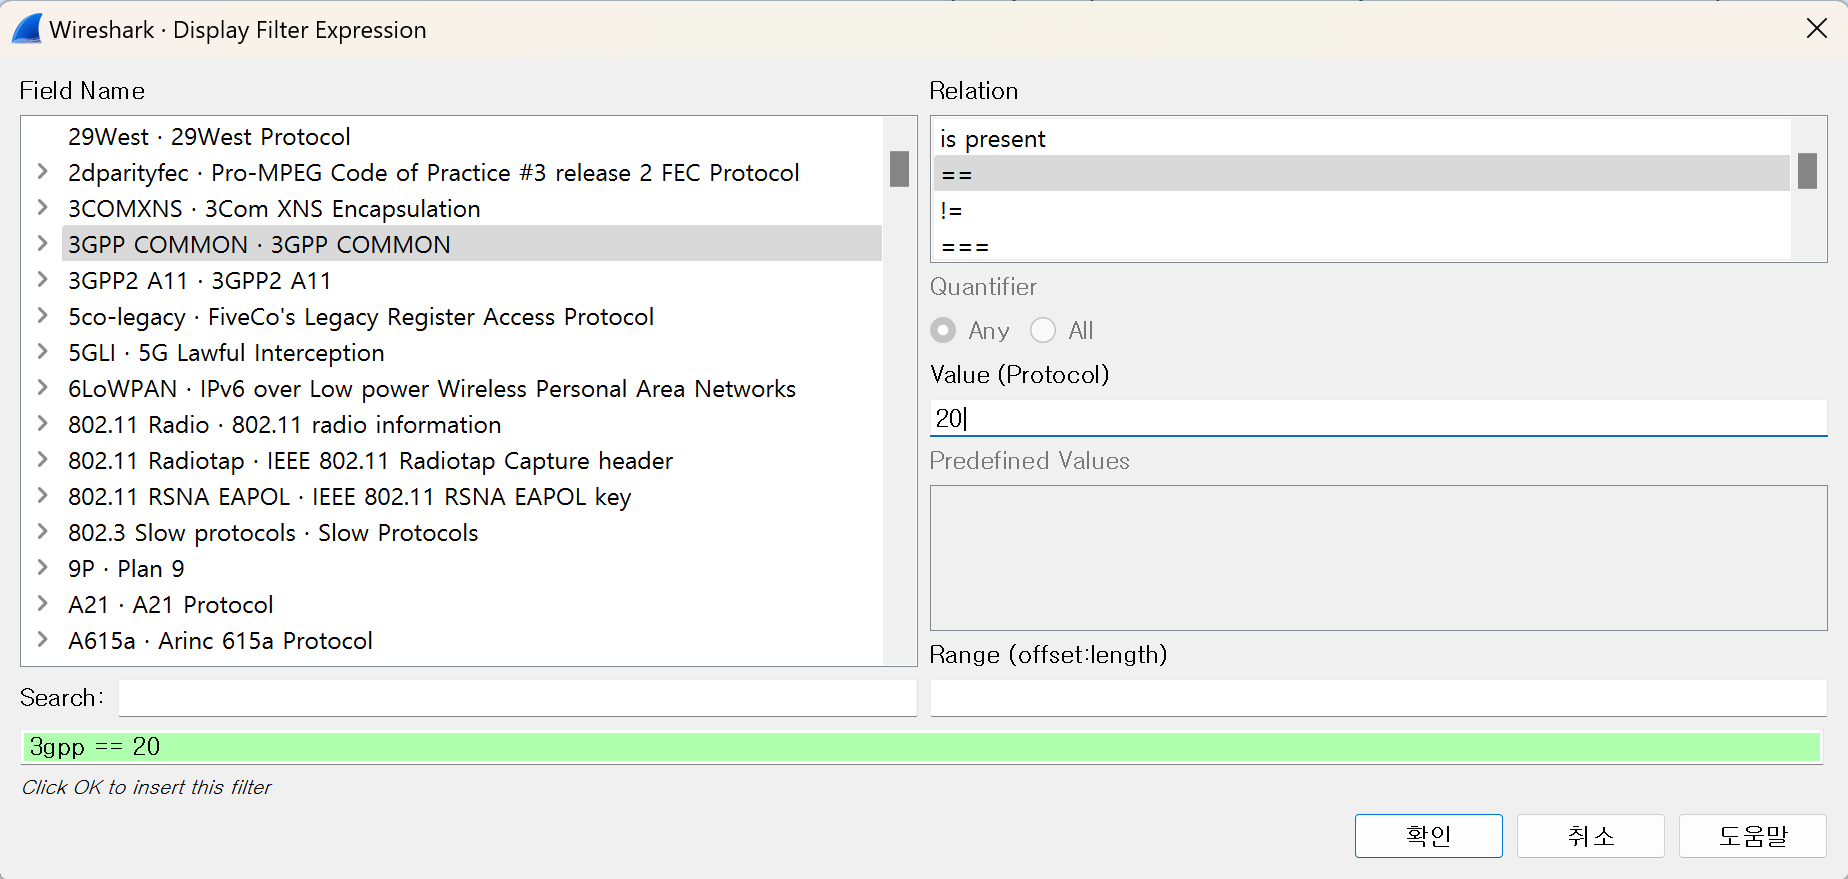The height and width of the screenshot is (879, 1848).
Task: Click the Relation list scrollbar thumb
Action: click(x=1807, y=171)
